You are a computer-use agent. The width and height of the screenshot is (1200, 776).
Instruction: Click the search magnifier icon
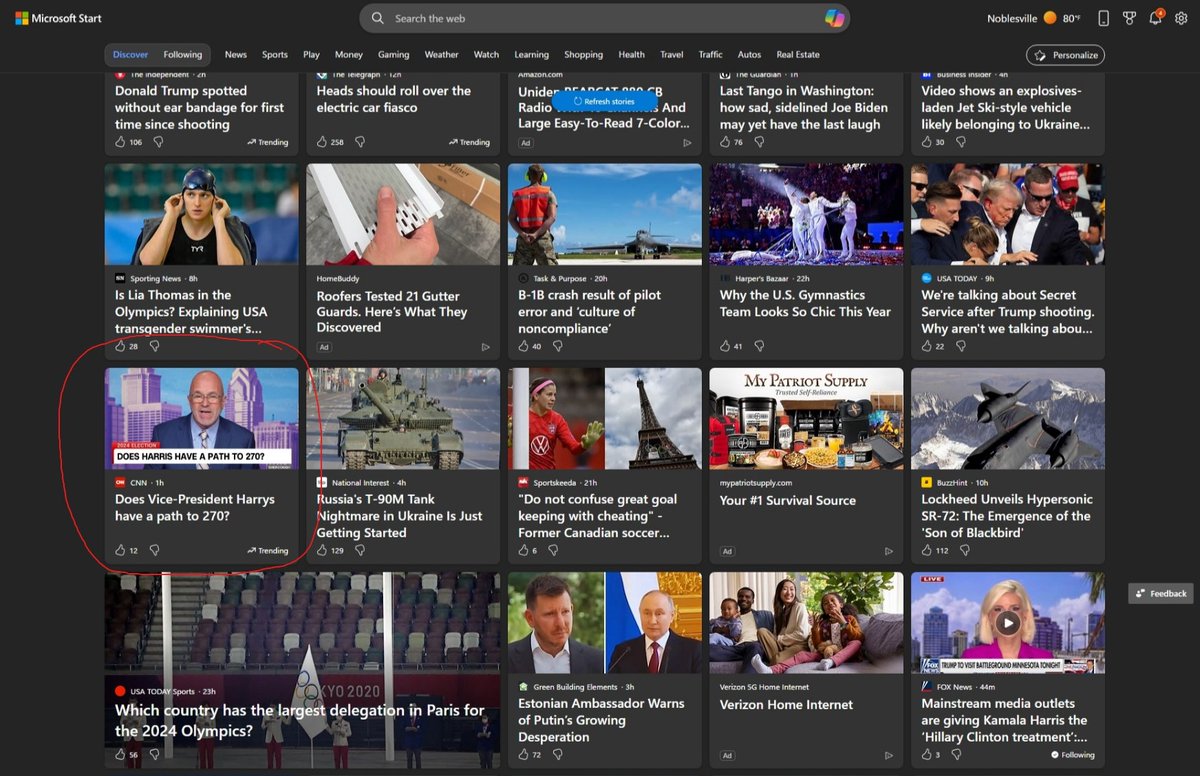(377, 18)
